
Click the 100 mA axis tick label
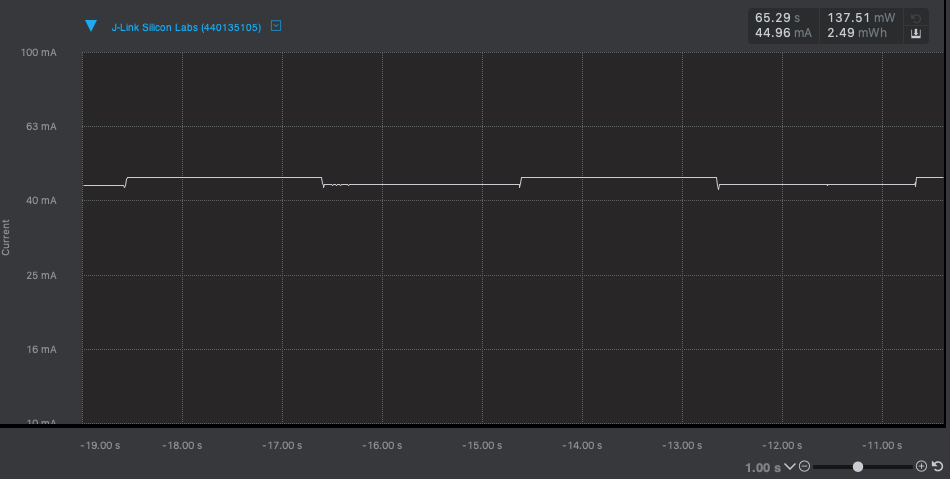[39, 52]
